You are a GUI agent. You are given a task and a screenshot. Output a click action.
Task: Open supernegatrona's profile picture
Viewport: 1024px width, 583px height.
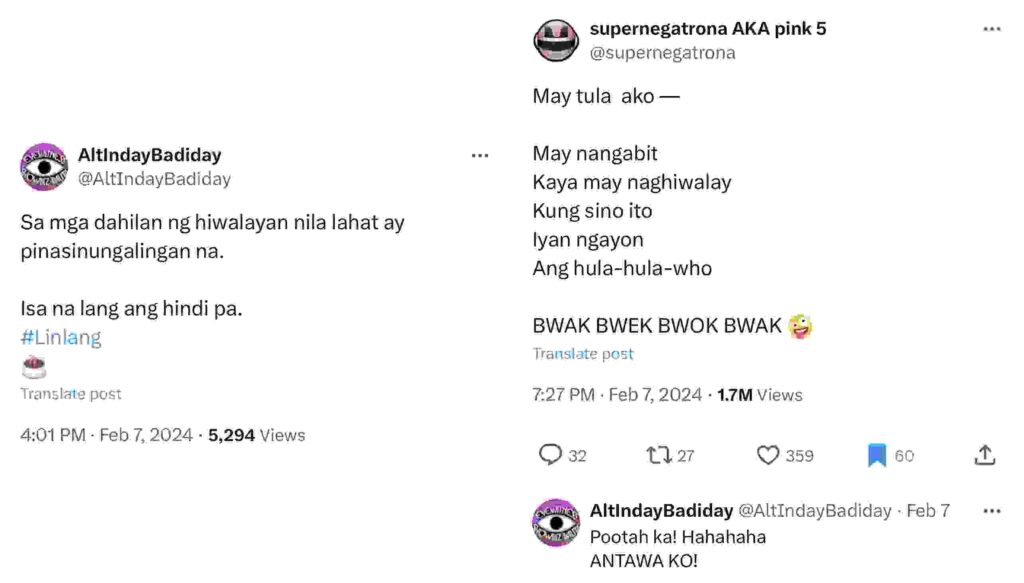(x=556, y=41)
